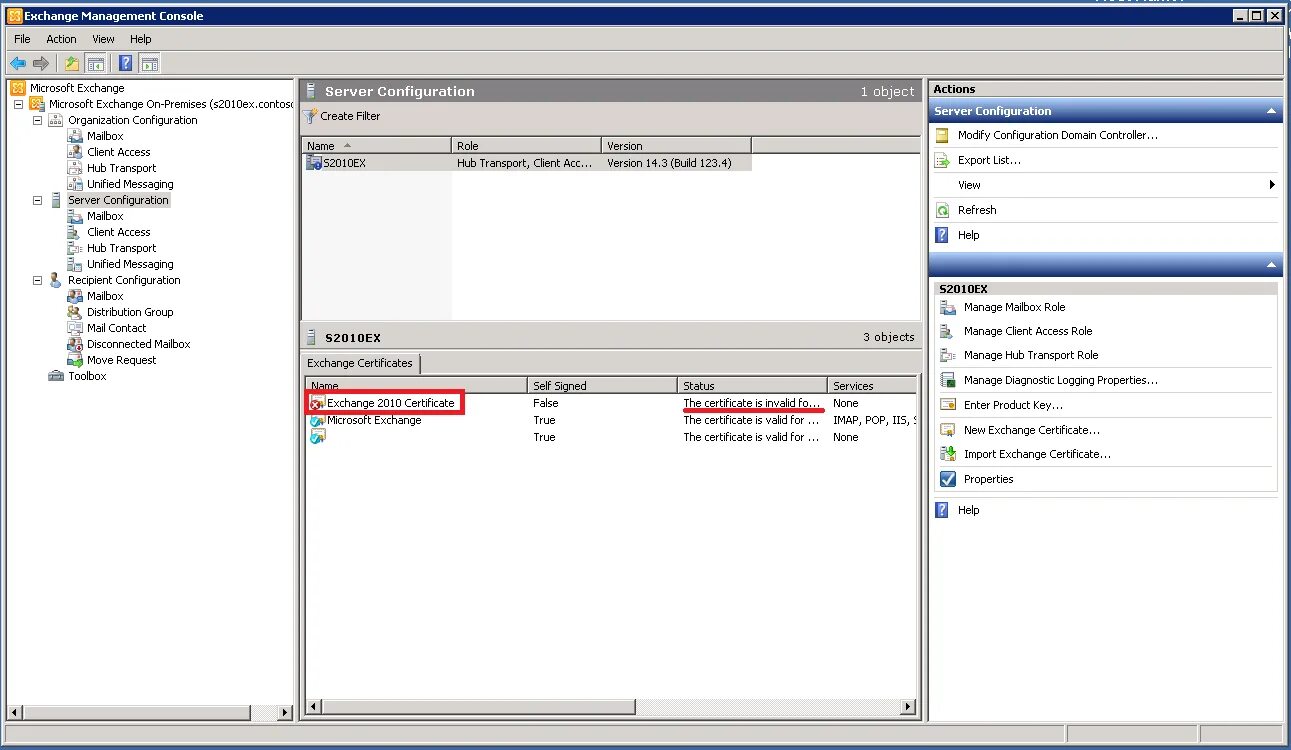
Task: Collapse the S2010EX actions section
Action: (x=1271, y=265)
